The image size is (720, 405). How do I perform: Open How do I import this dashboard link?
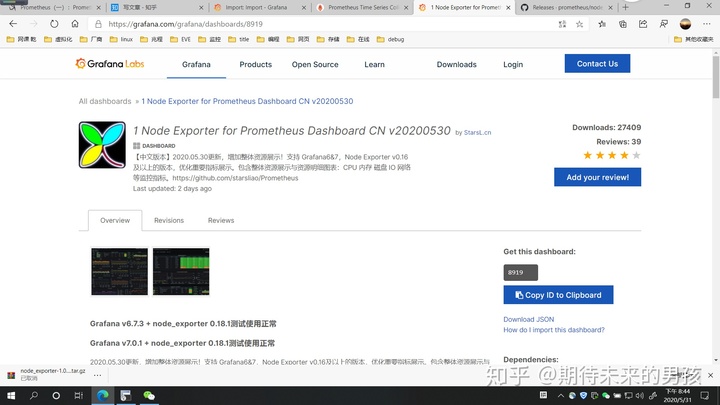pyautogui.click(x=554, y=330)
